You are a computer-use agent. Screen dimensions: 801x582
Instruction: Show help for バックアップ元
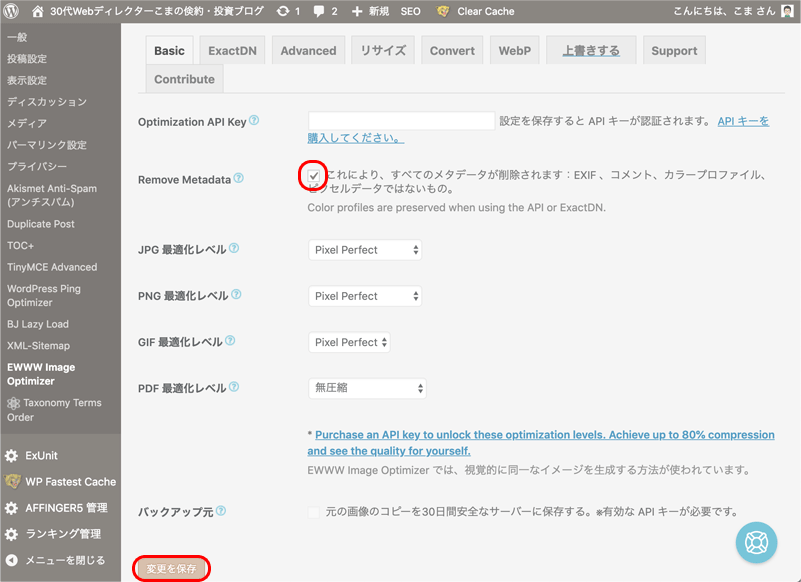pyautogui.click(x=221, y=510)
